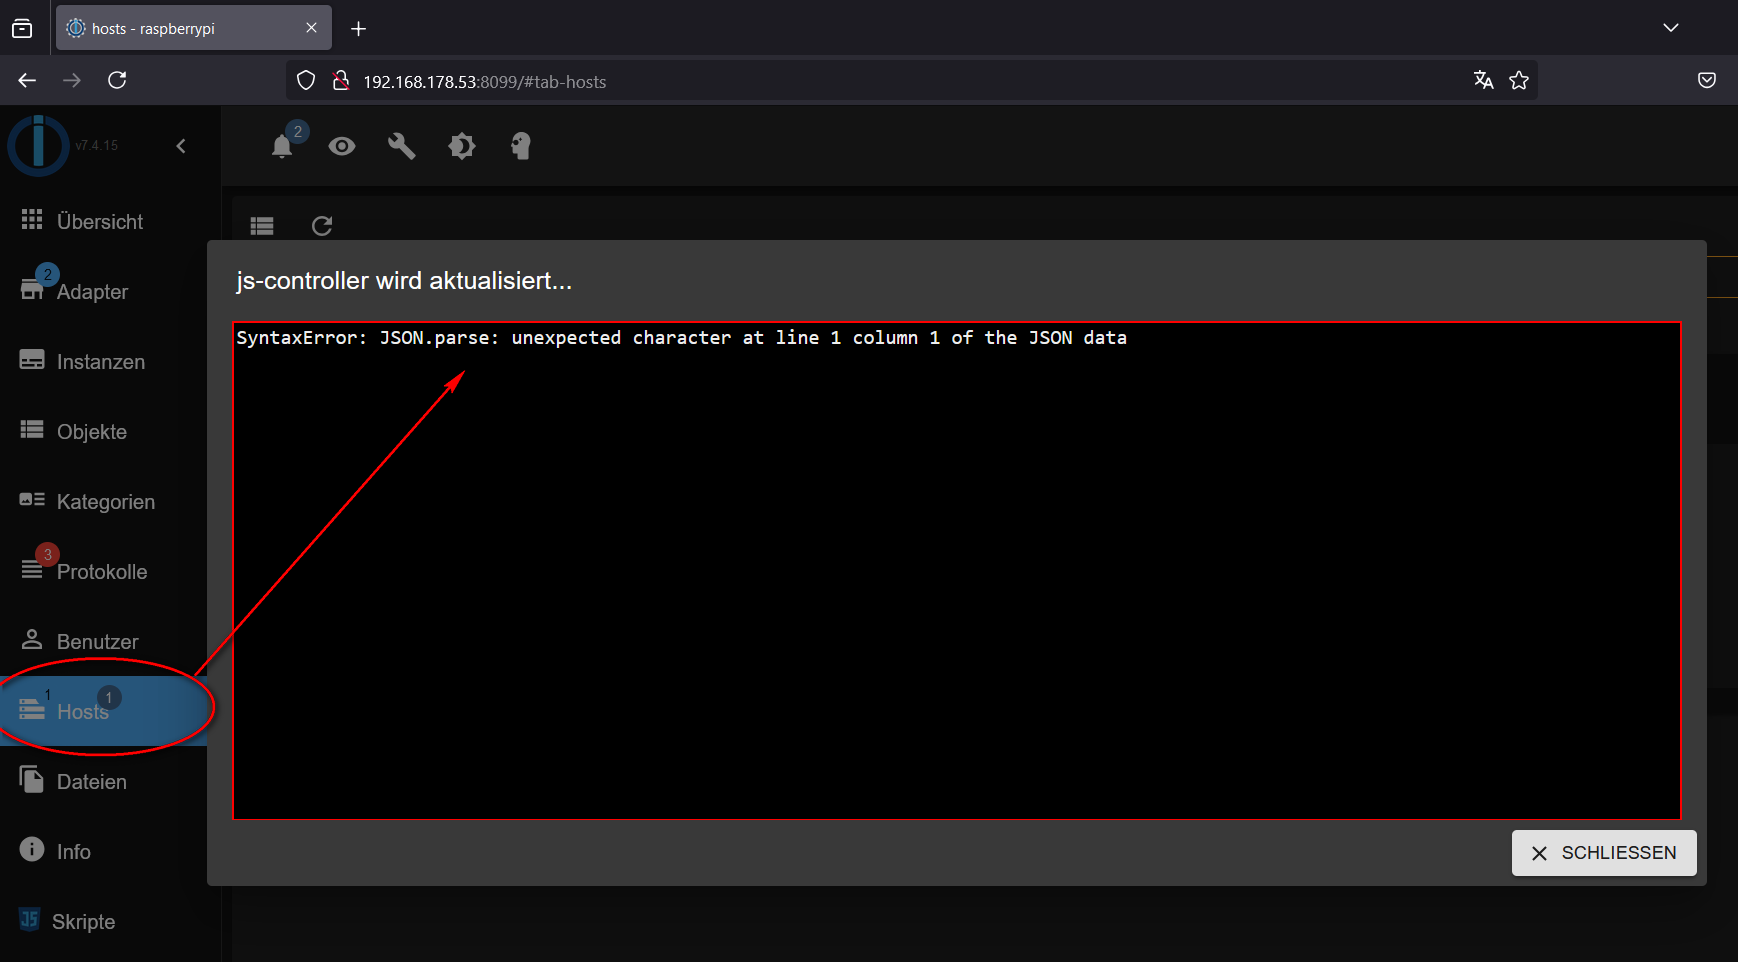Screen dimensions: 1738x962
Task: Close the hosts - raspberrypi tab
Action: [311, 28]
